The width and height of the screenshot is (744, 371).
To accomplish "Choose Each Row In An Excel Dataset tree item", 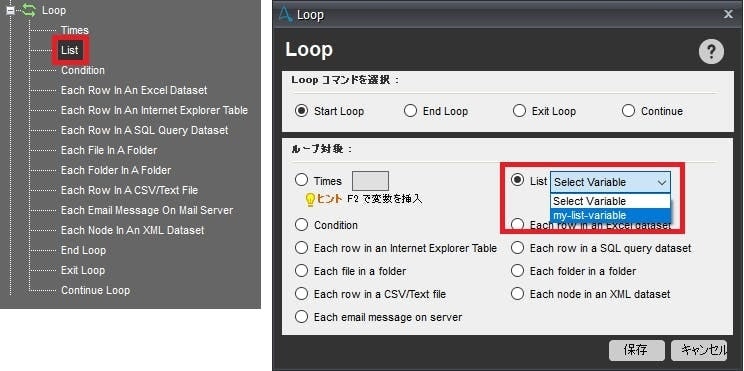I will pos(134,90).
